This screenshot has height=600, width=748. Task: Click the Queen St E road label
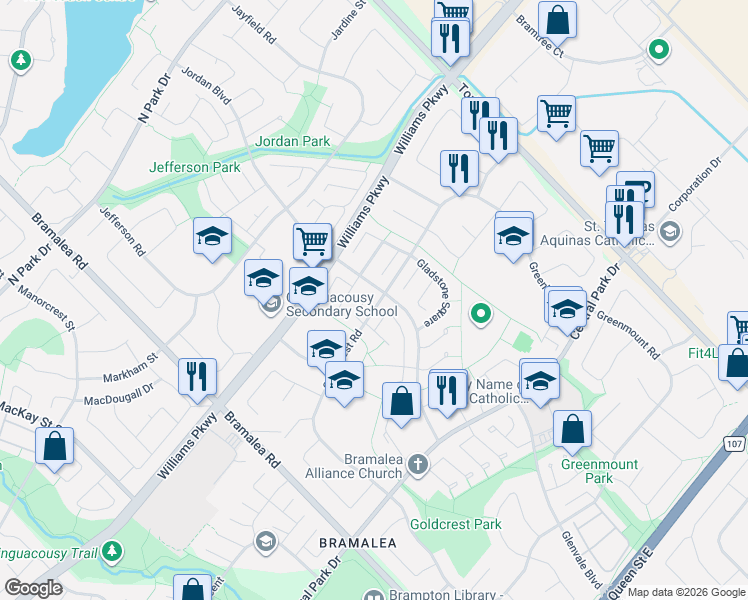coord(628,575)
